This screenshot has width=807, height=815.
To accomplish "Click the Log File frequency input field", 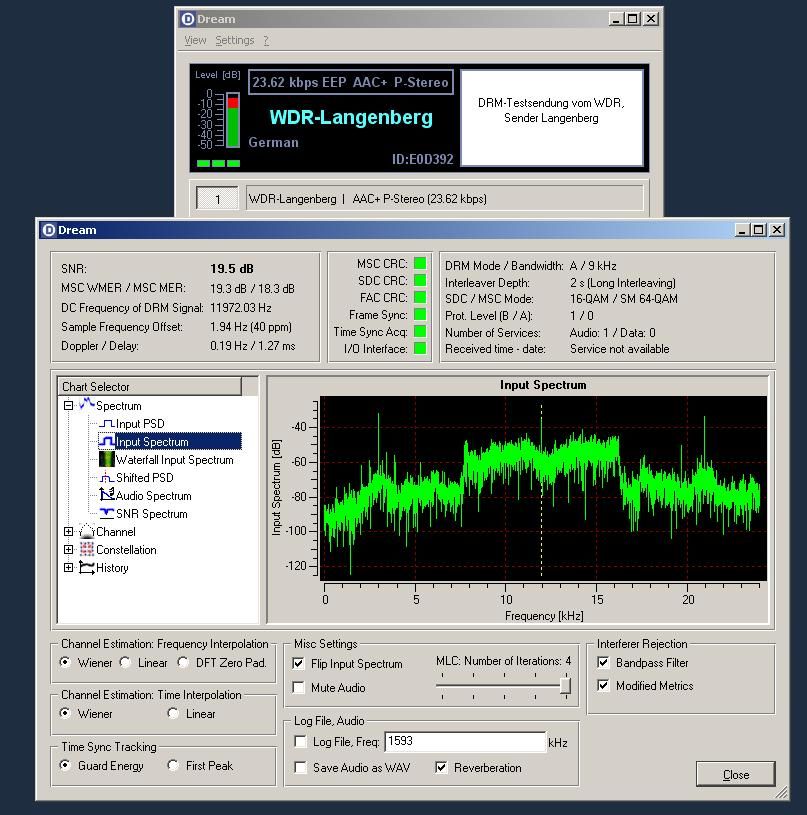I will click(465, 741).
